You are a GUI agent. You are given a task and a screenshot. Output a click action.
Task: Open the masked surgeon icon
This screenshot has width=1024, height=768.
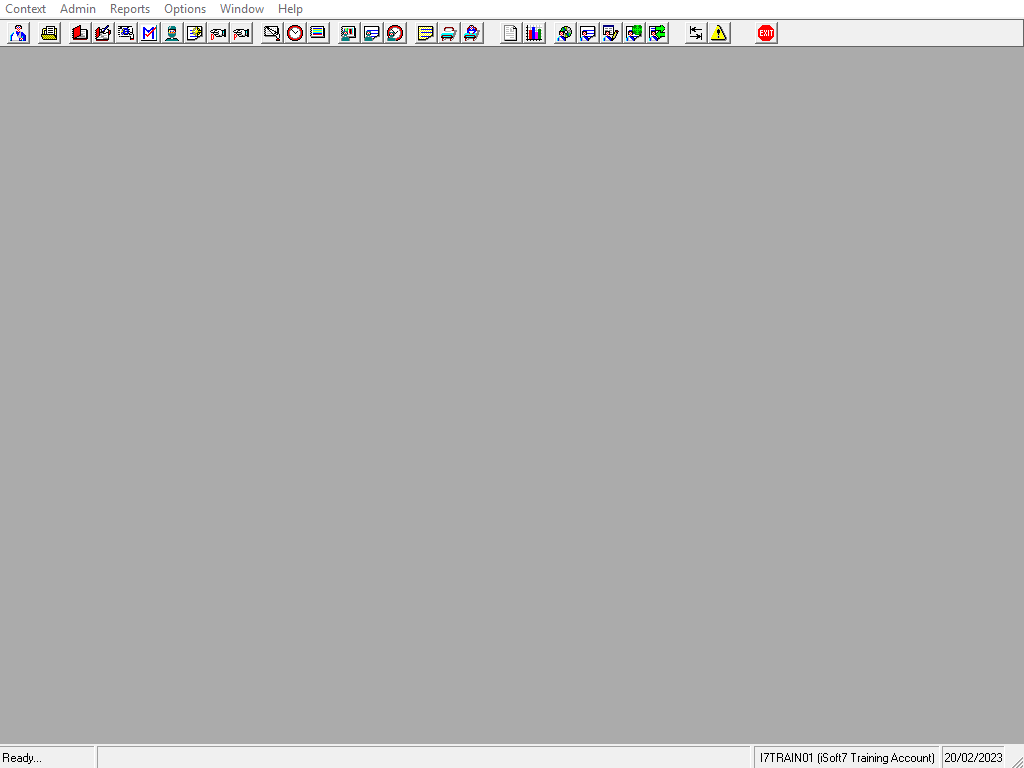coord(172,33)
